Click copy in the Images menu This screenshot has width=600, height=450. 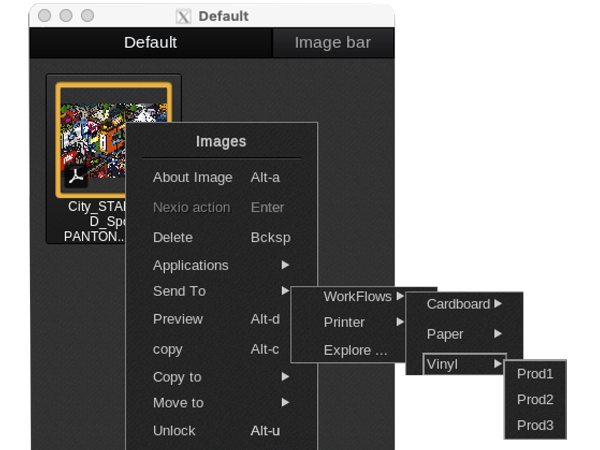tap(216, 349)
